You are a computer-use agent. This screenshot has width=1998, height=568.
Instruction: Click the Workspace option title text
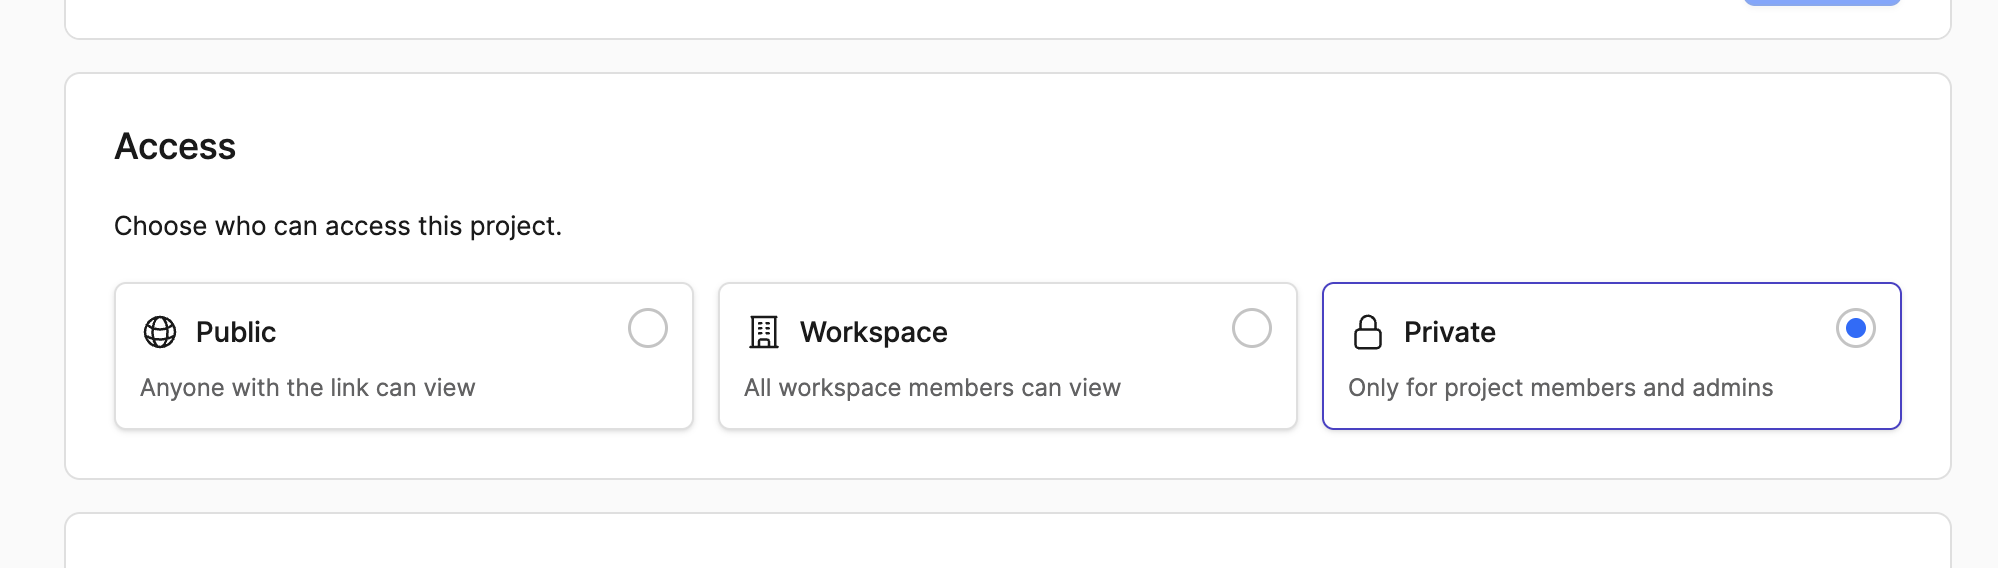click(874, 332)
